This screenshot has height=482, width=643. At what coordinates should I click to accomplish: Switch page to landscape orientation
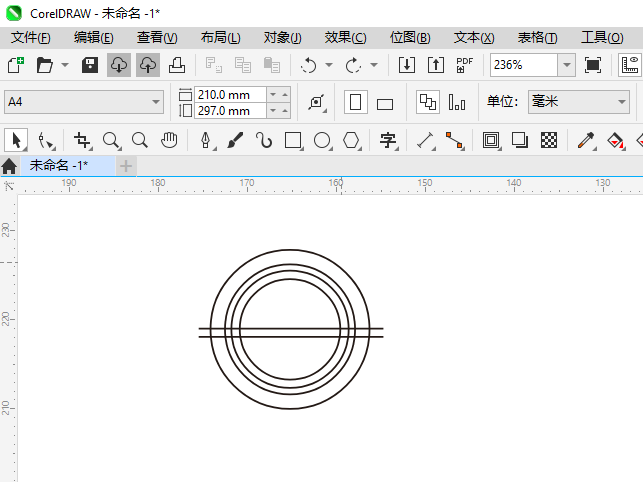pos(385,103)
